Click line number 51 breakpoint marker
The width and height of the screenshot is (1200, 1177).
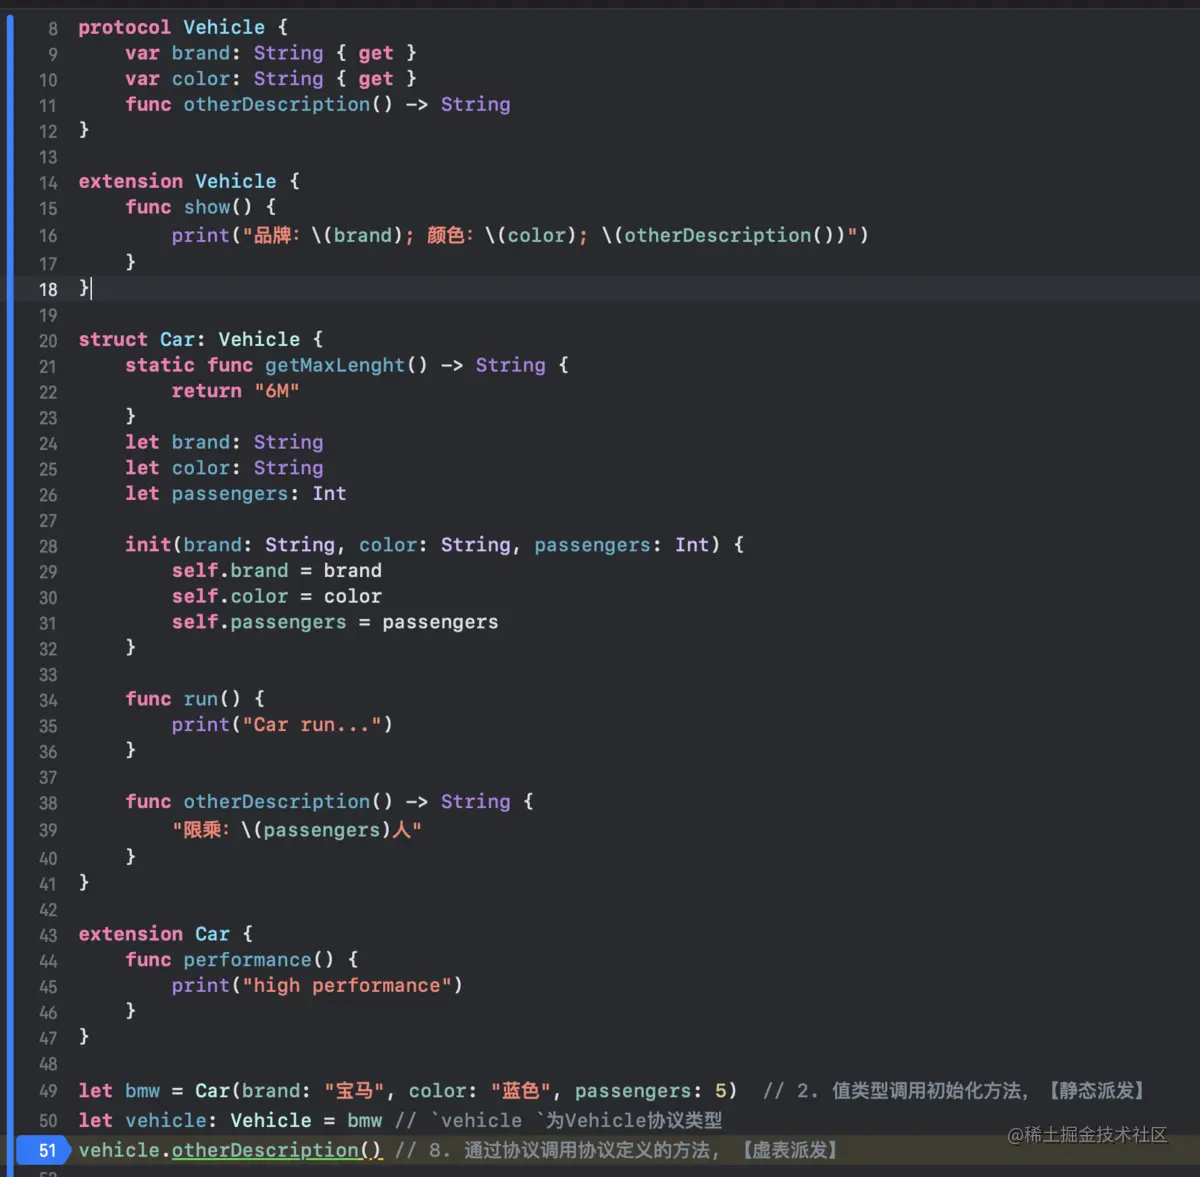tap(43, 1150)
